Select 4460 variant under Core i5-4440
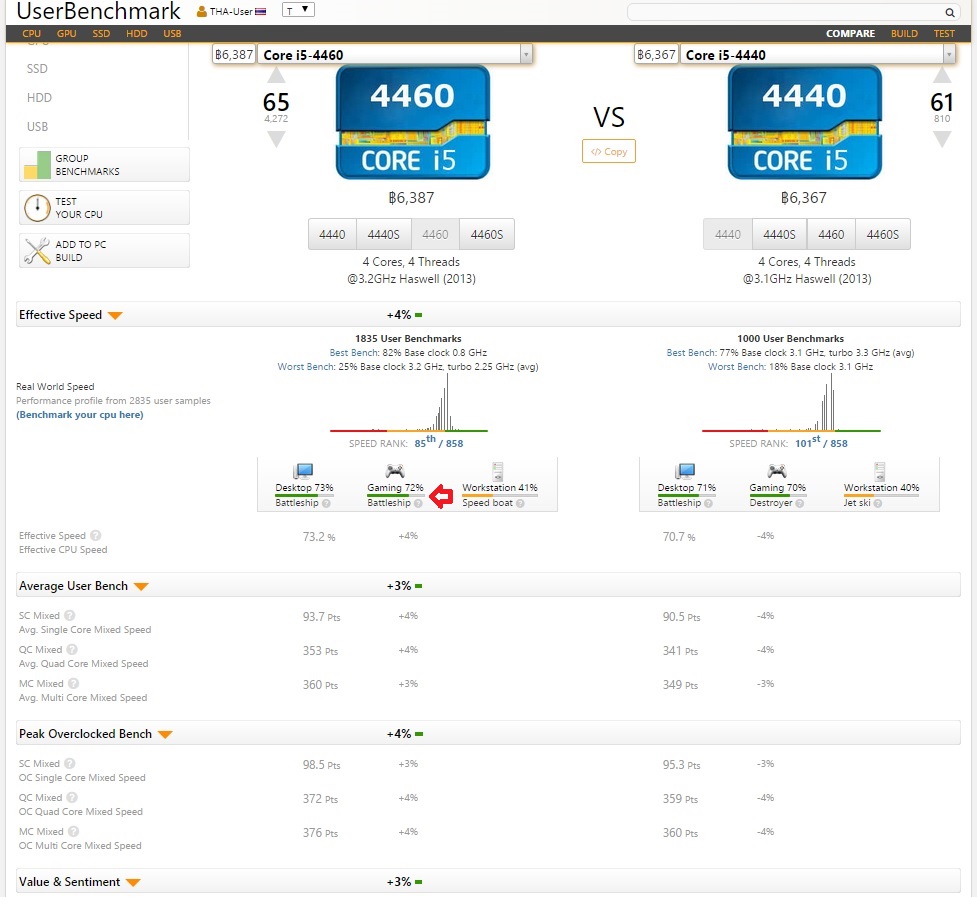The width and height of the screenshot is (977, 897). pyautogui.click(x=831, y=234)
